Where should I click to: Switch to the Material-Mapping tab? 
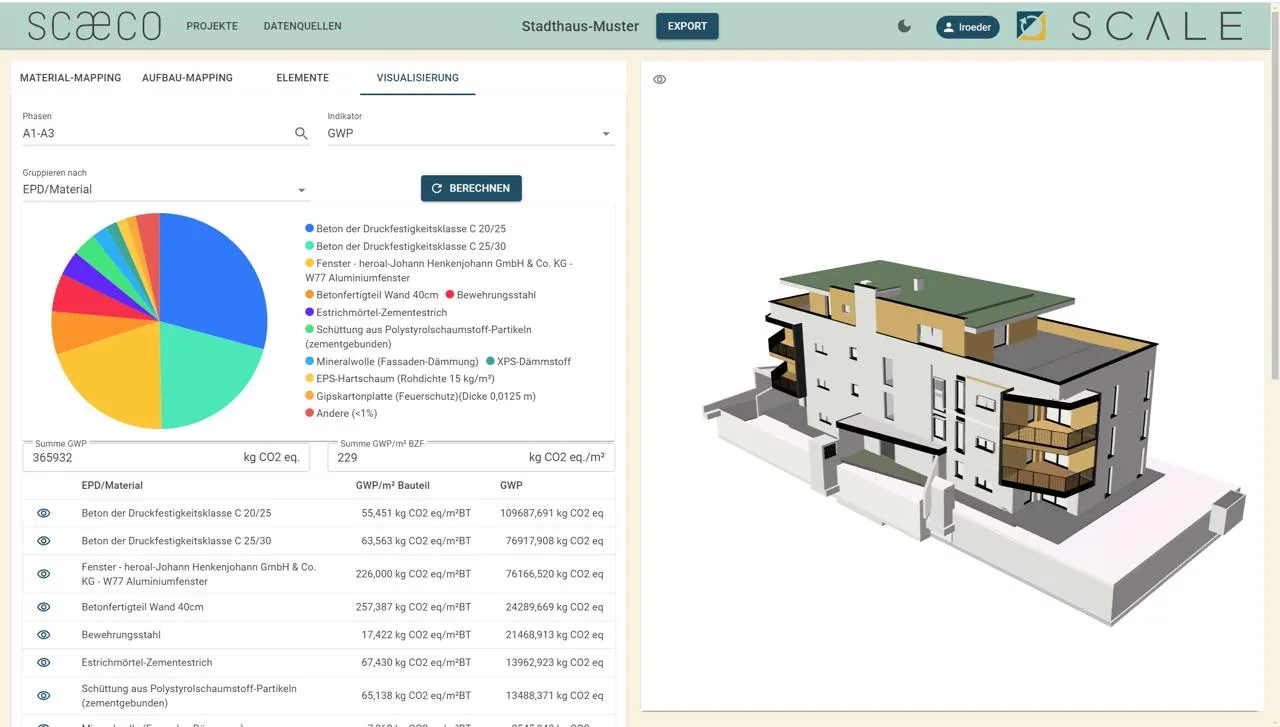(x=70, y=78)
